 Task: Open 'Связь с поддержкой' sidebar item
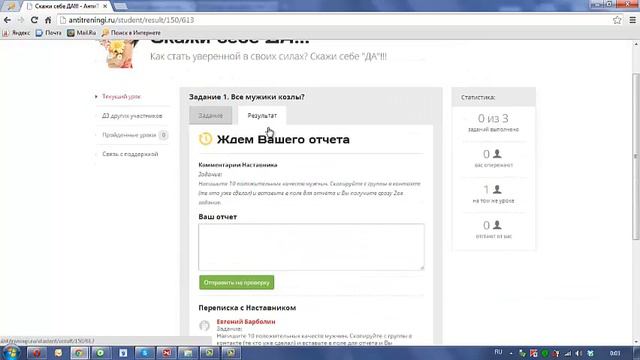tap(130, 154)
